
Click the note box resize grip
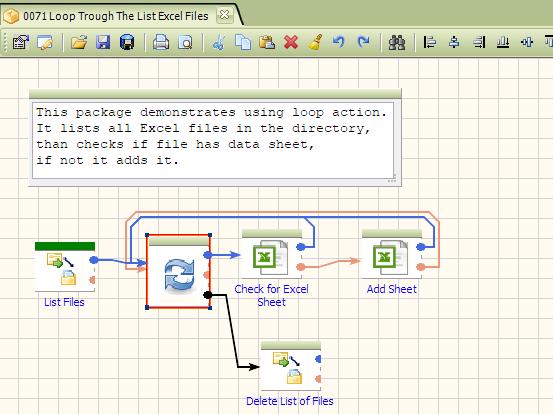tap(392, 179)
